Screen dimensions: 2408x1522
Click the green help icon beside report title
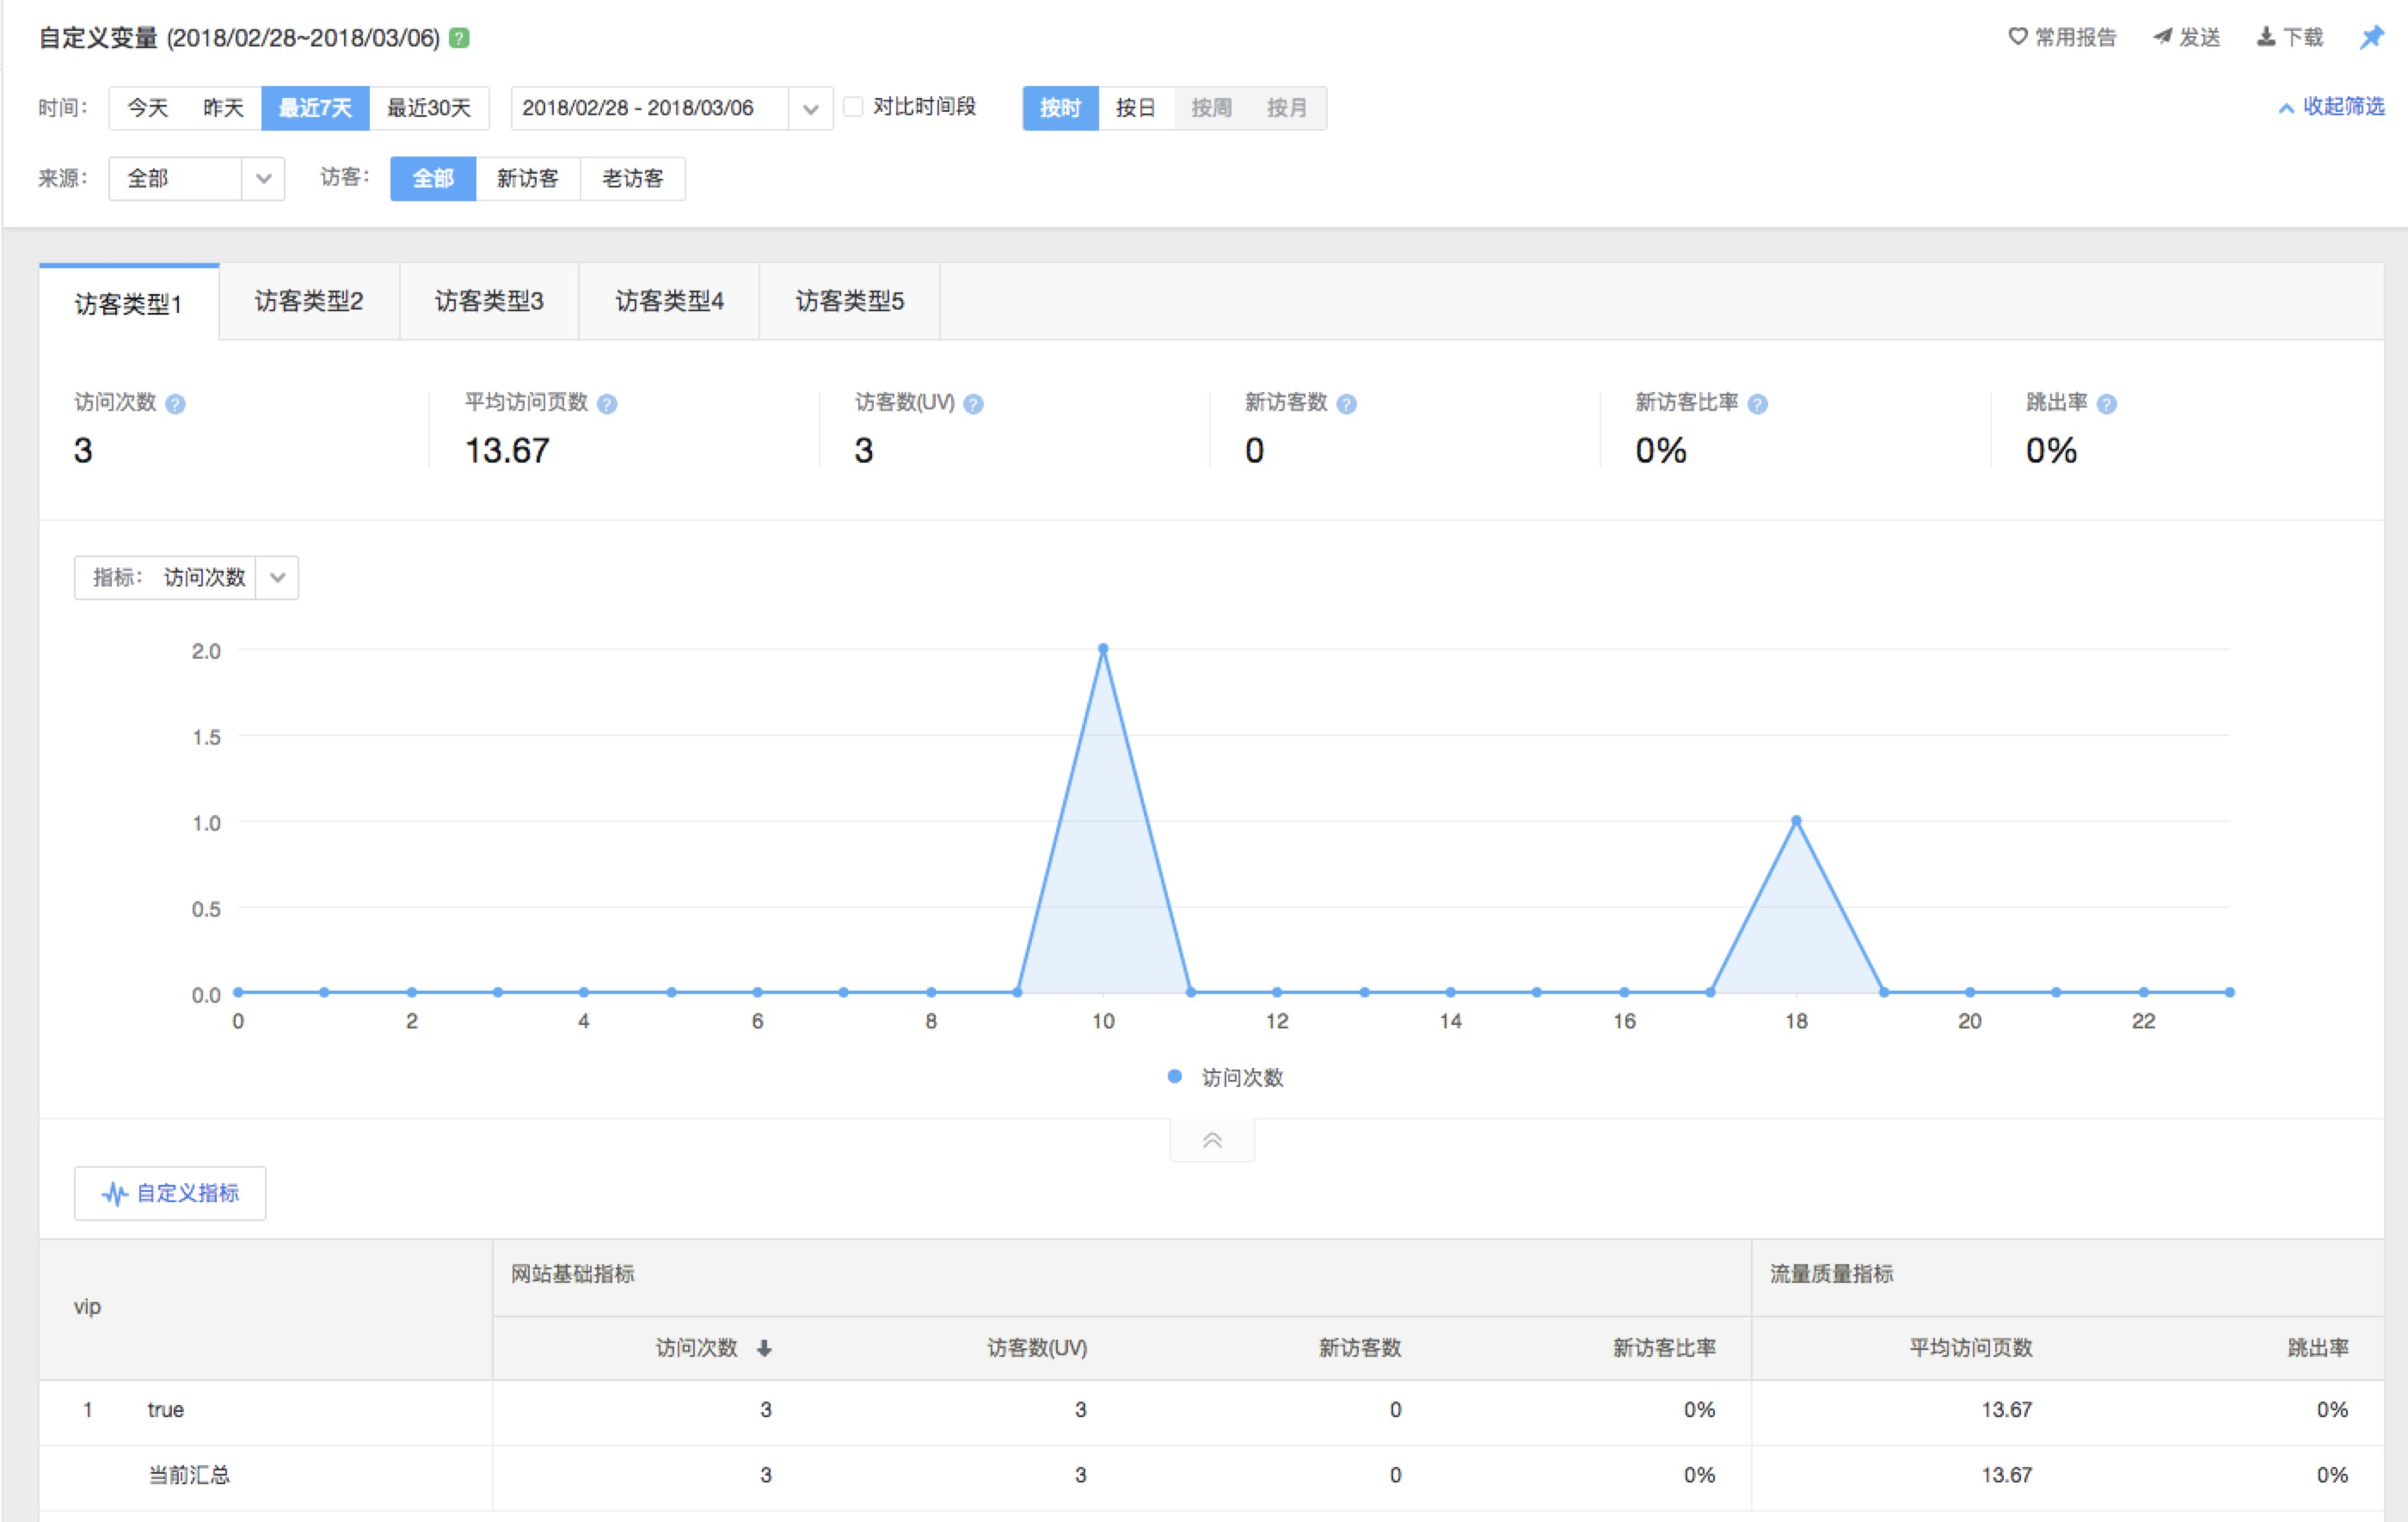[x=459, y=38]
